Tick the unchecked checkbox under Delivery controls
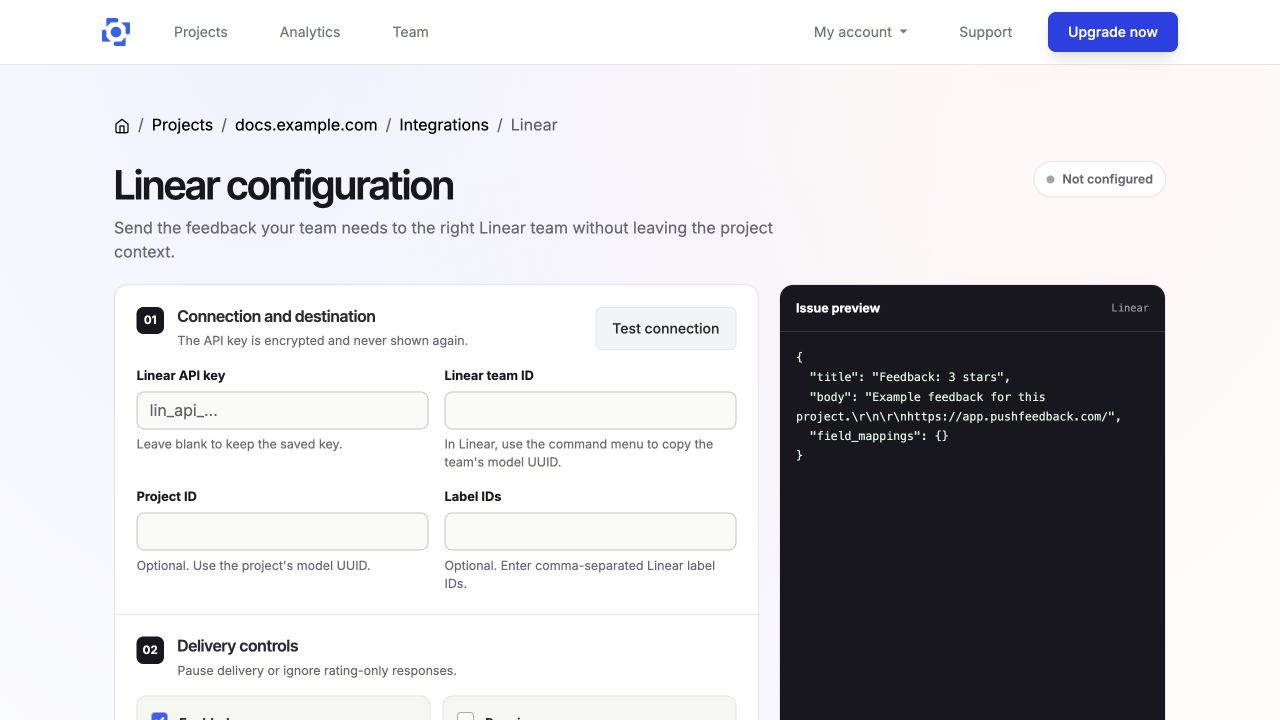 click(465, 716)
